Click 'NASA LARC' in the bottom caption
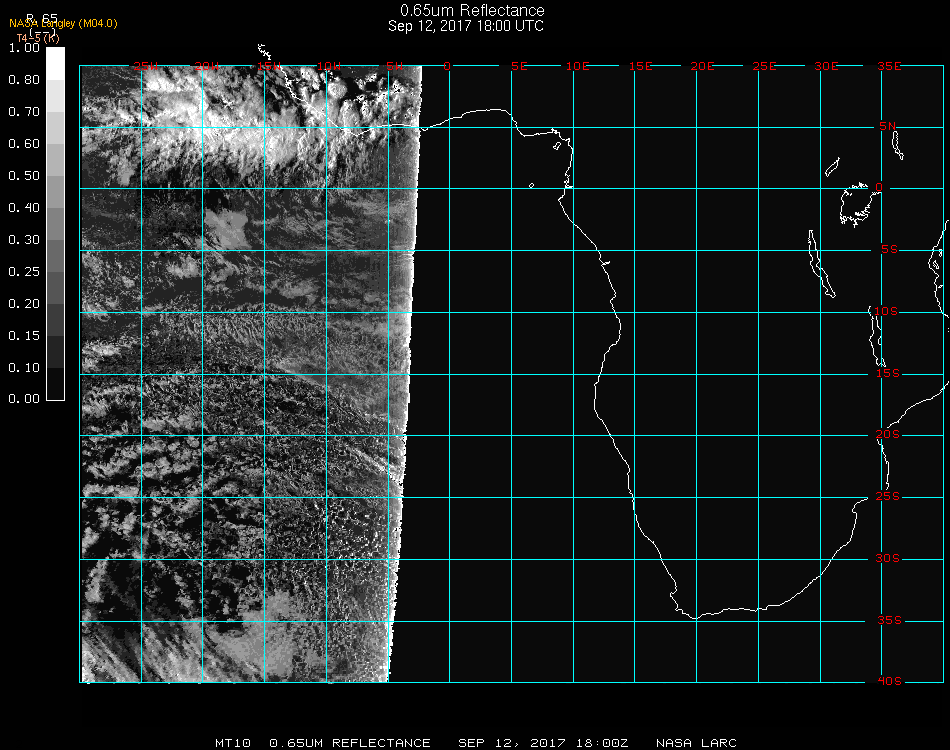 [696, 743]
